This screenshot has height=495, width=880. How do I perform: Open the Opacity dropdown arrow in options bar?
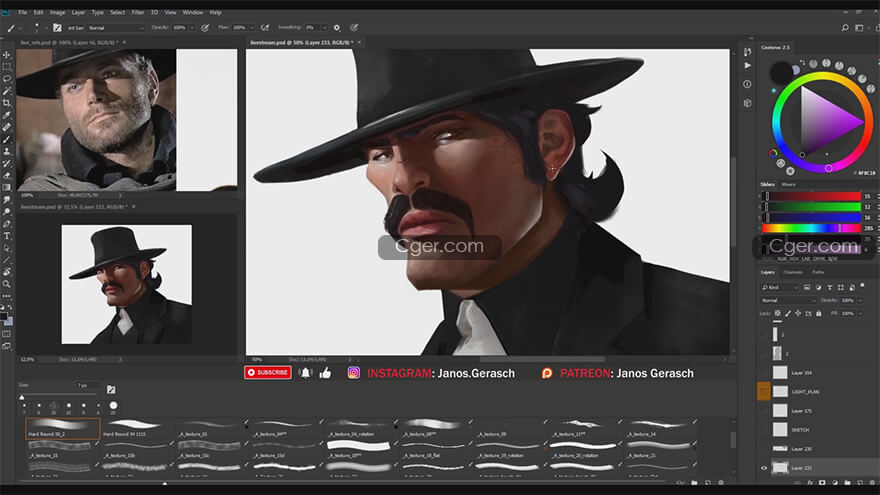(191, 28)
